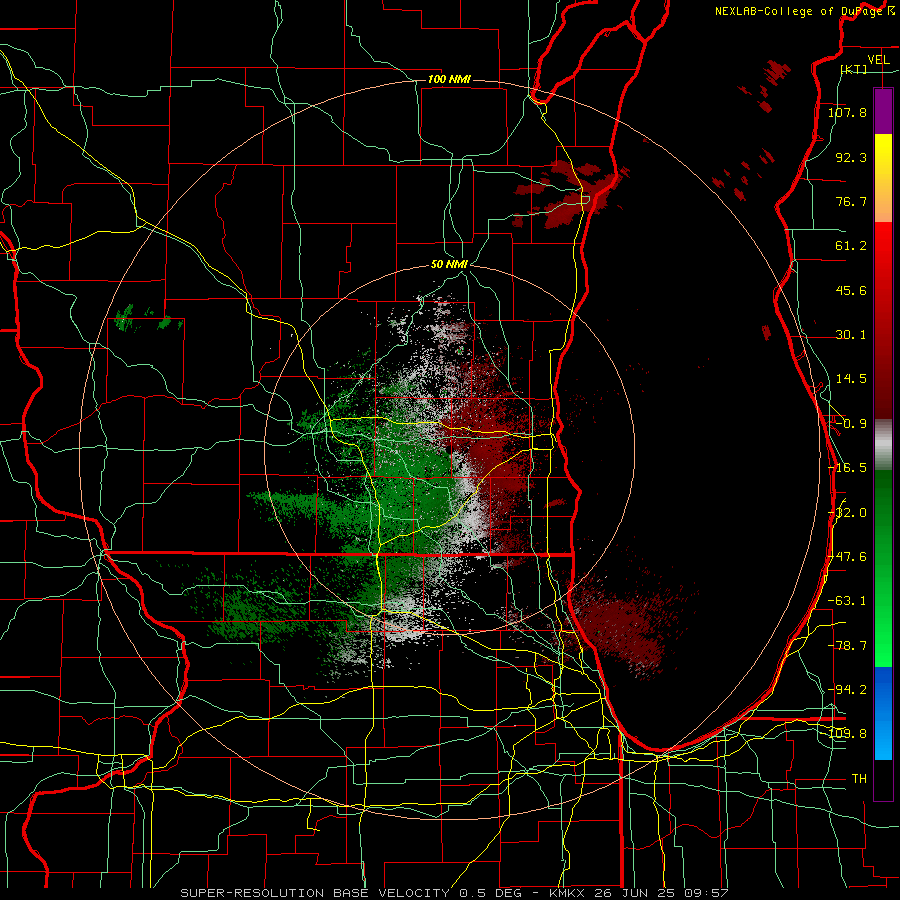Screen dimensions: 900x900
Task: Pick the bright red band near 61.2
Action: coord(883,247)
